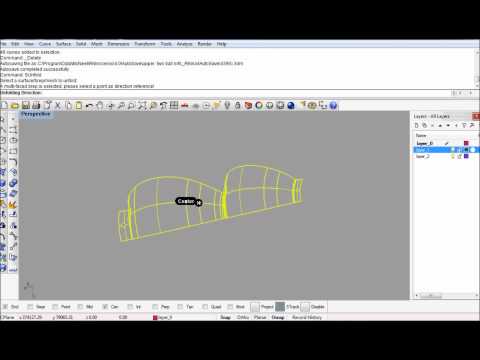Click the Tools hammer icon in Layers panel
The height and width of the screenshot is (360, 480).
click(x=472, y=125)
